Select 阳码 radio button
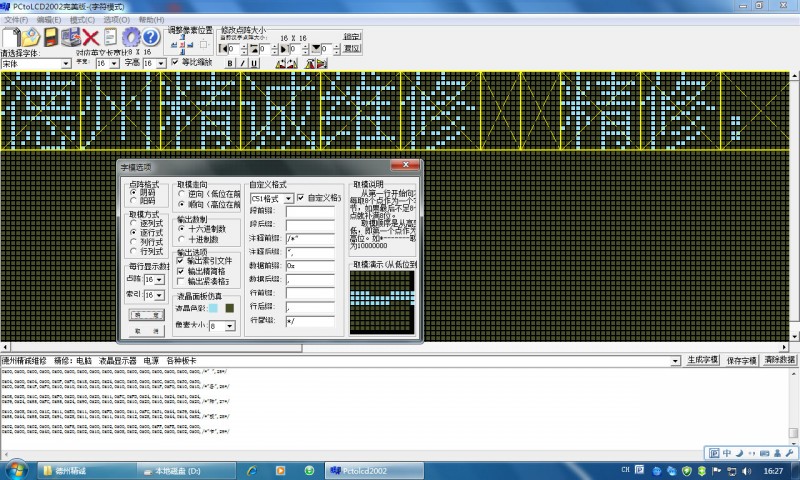 click(133, 201)
